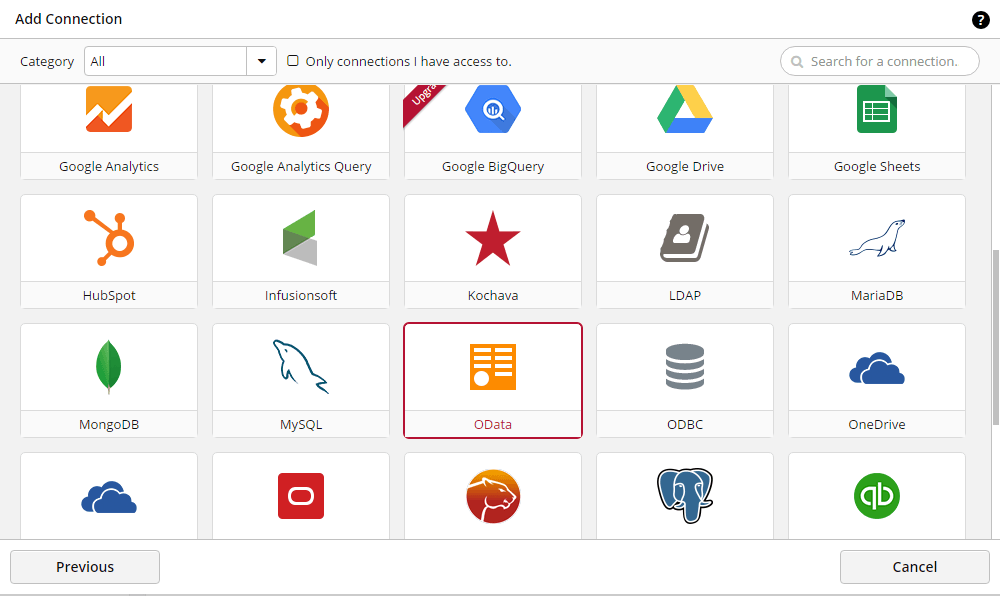
Task: Click the OData label text
Action: (x=493, y=424)
